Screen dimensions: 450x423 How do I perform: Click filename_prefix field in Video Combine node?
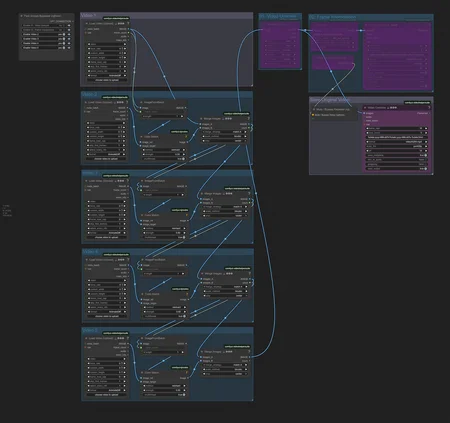click(x=397, y=137)
